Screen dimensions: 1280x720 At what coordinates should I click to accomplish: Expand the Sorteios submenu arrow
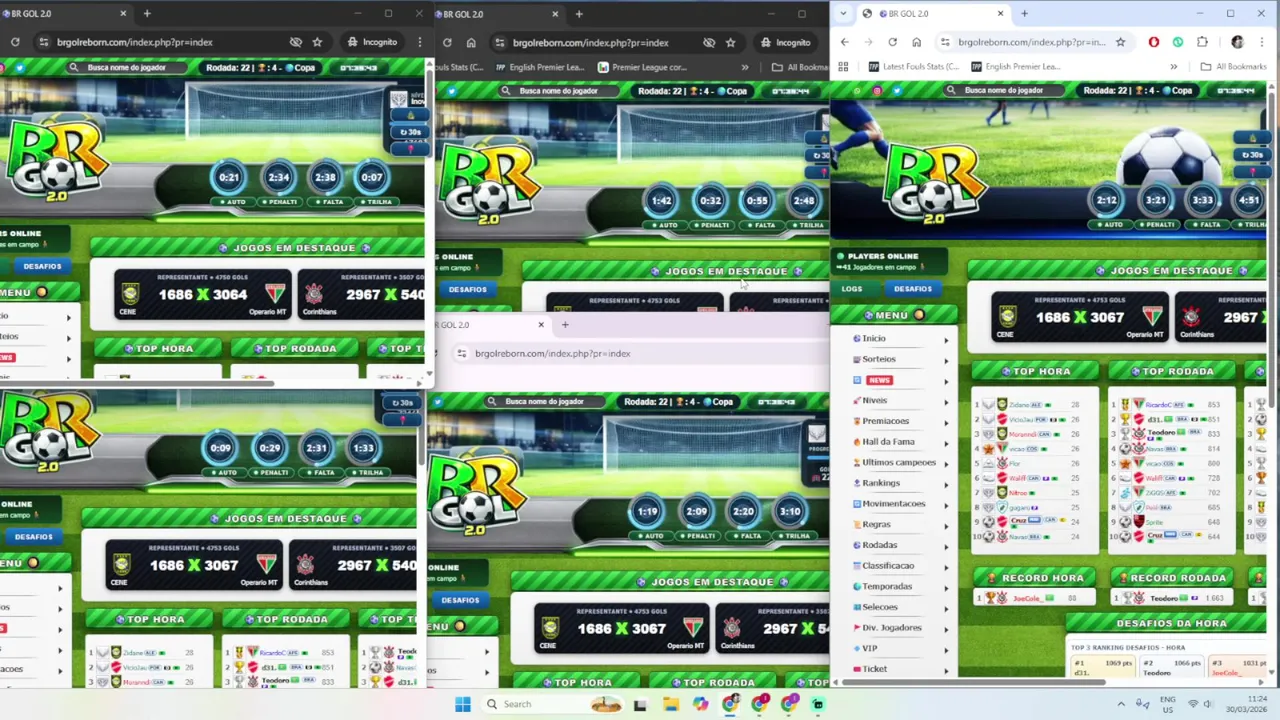(945, 359)
